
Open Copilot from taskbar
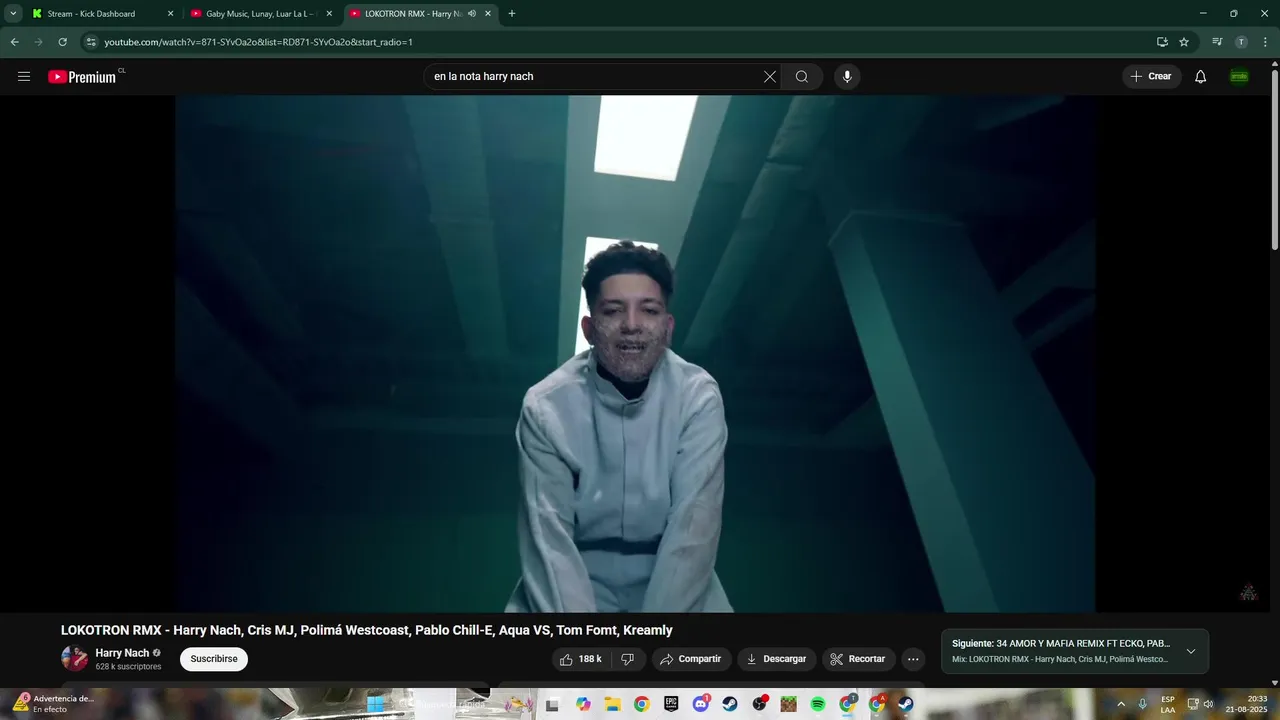583,705
